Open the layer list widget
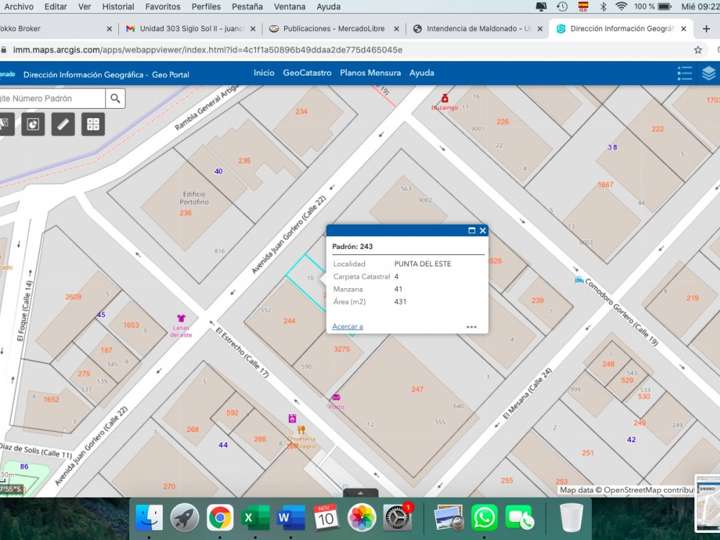Image resolution: width=720 pixels, height=540 pixels. 709,73
